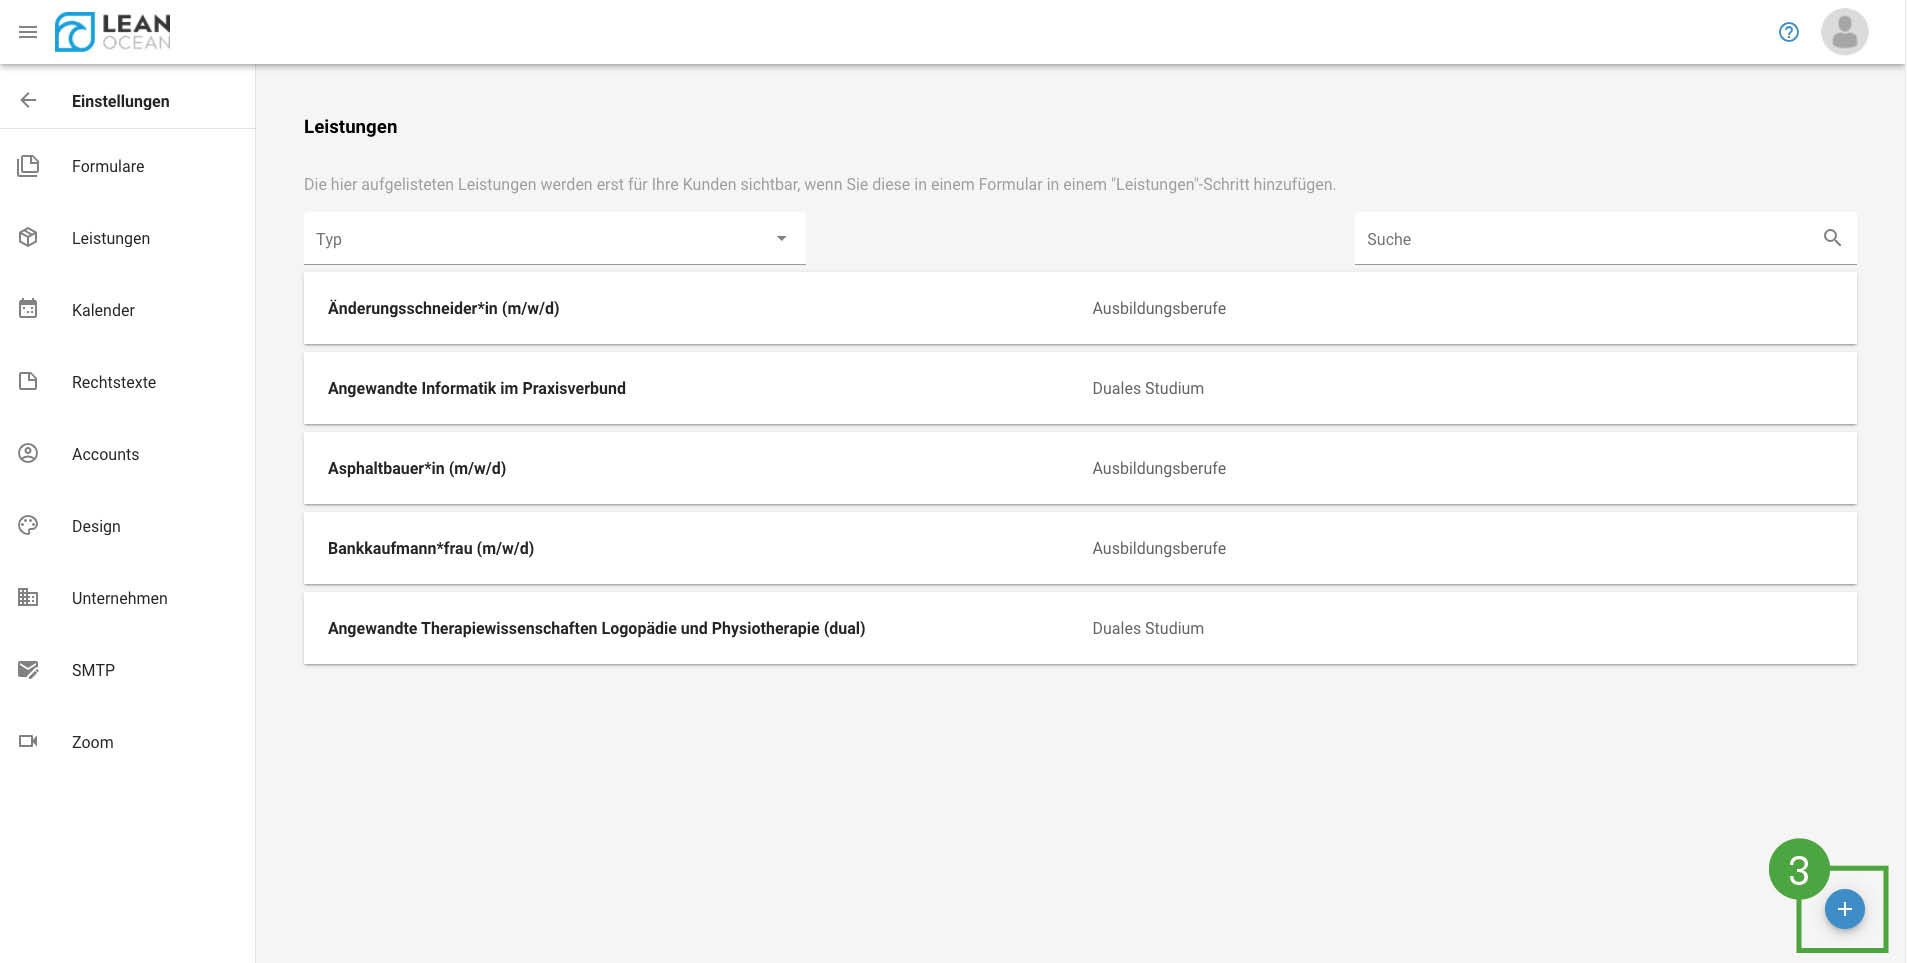
Task: Click the search magnifier icon
Action: click(1832, 238)
